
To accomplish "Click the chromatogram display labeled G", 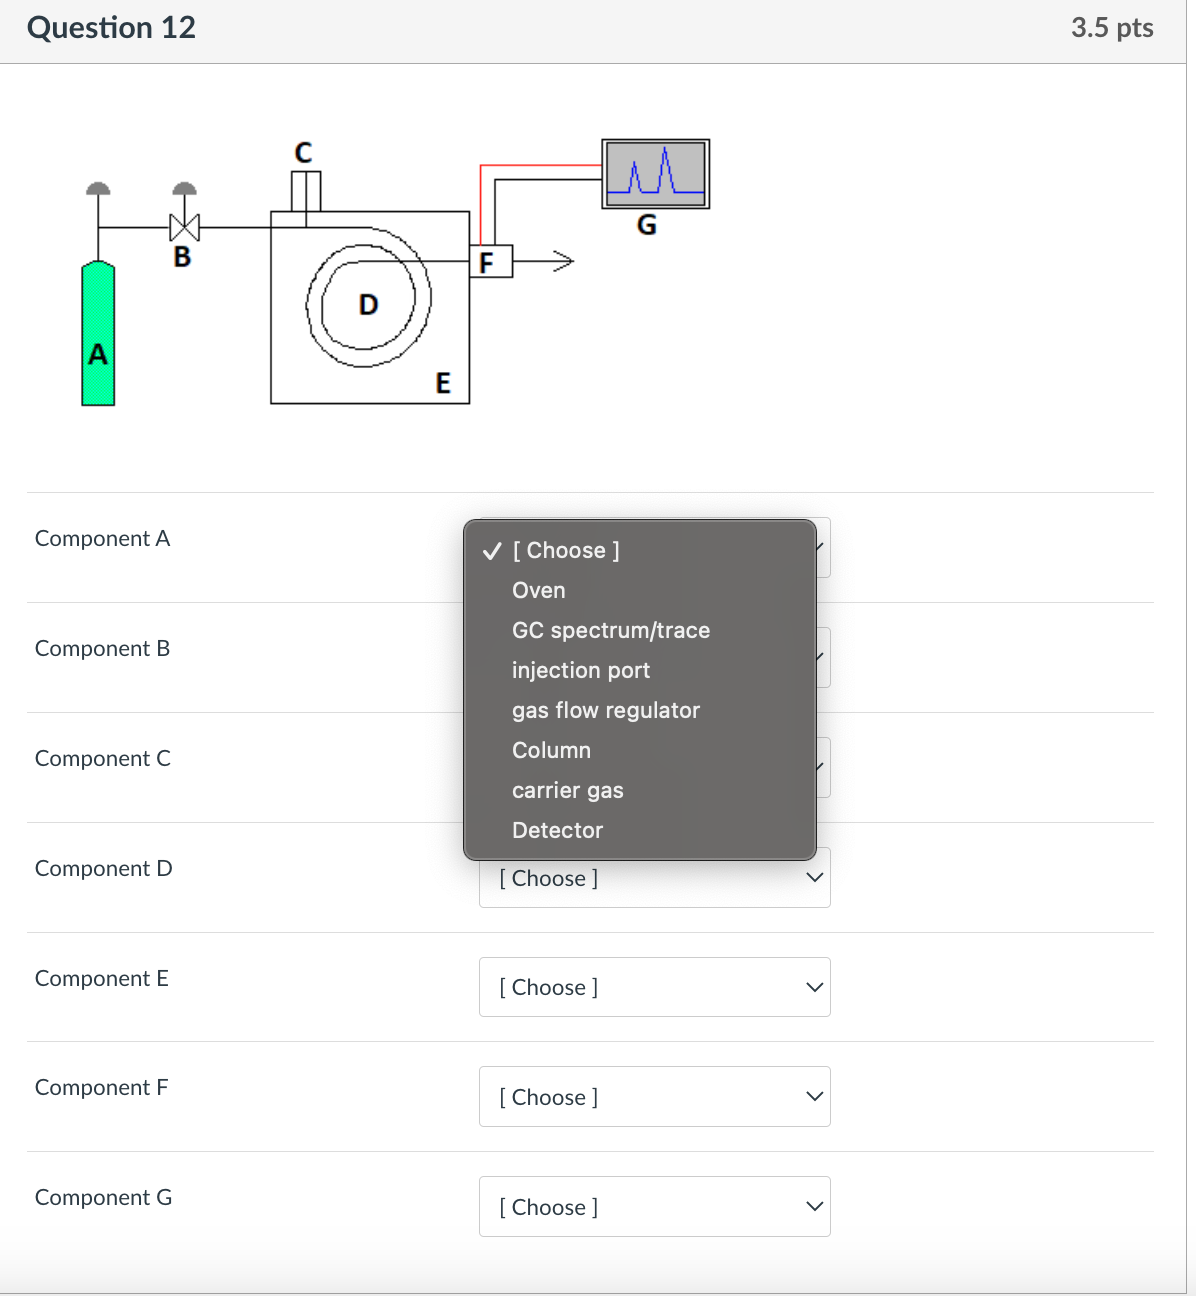I will click(655, 173).
